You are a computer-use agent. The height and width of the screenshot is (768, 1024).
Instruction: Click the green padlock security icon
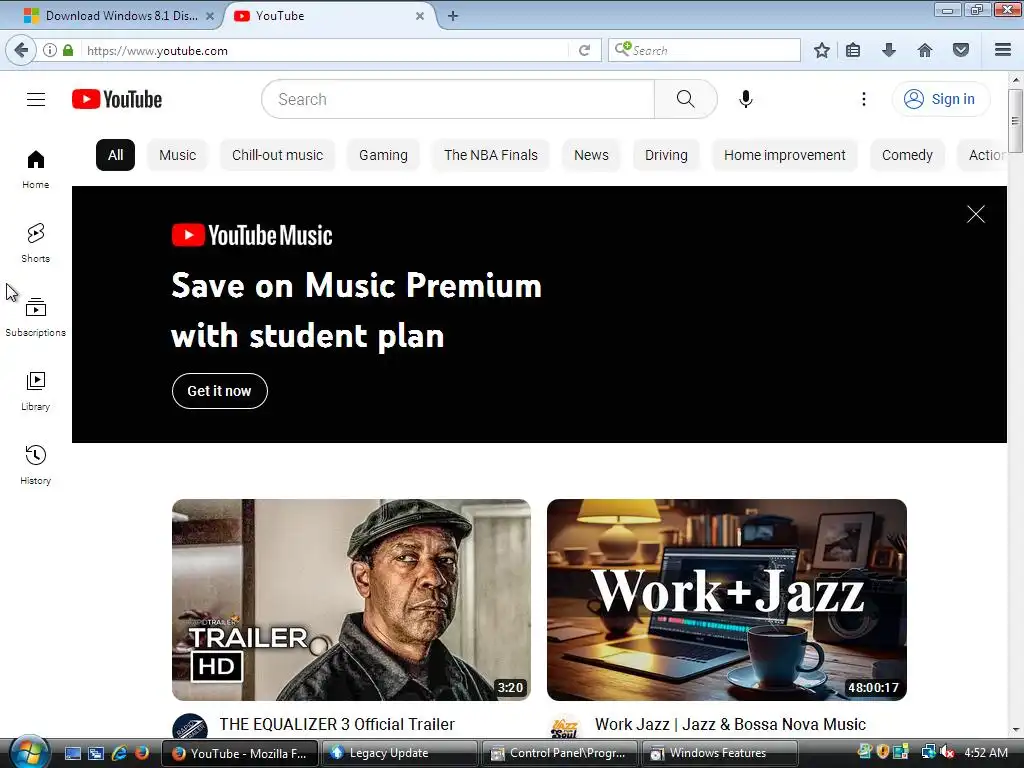pyautogui.click(x=68, y=50)
